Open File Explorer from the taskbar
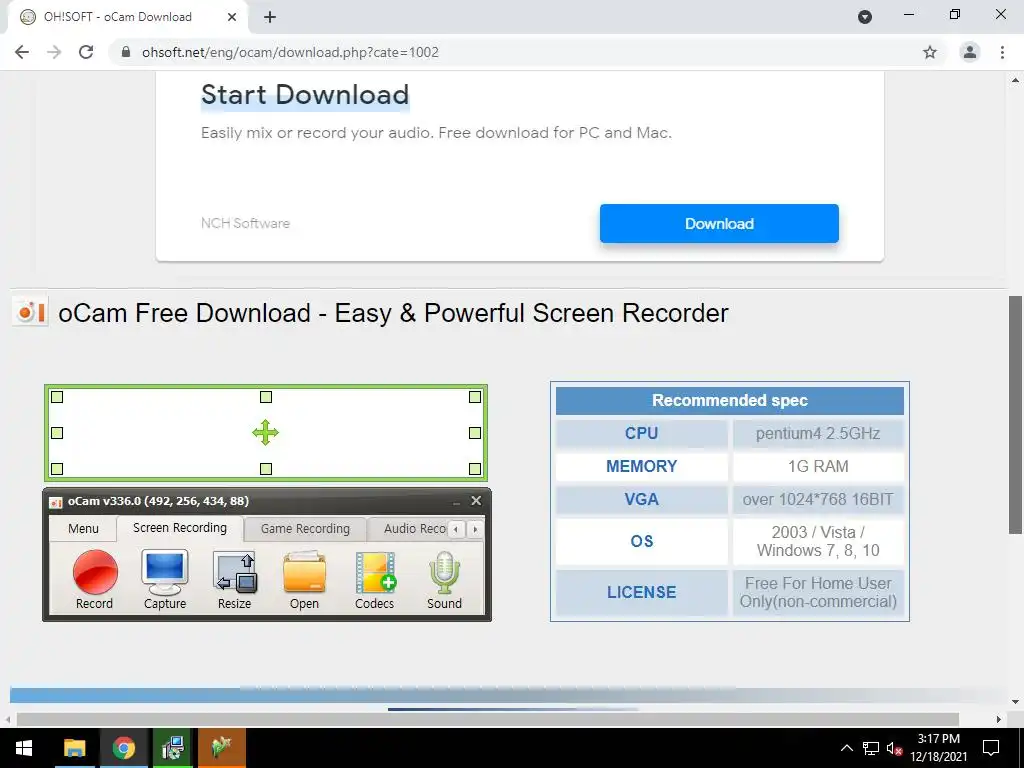 [x=74, y=748]
